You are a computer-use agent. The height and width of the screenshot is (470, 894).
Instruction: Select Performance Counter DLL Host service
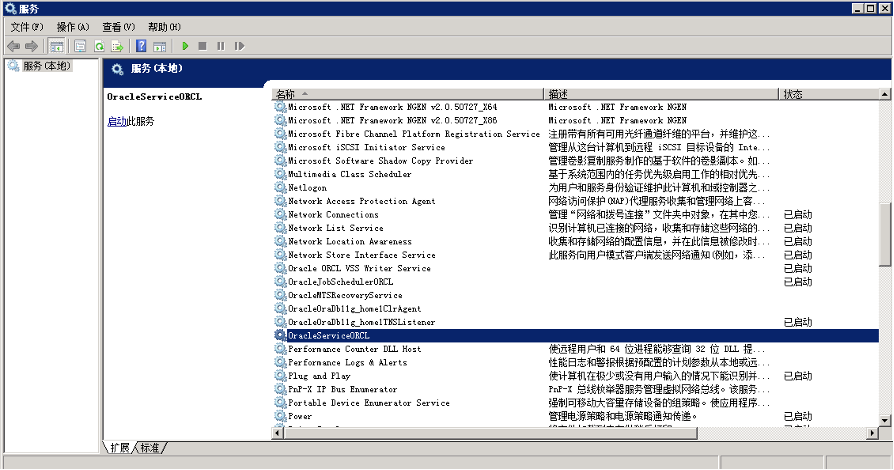pyautogui.click(x=576, y=349)
